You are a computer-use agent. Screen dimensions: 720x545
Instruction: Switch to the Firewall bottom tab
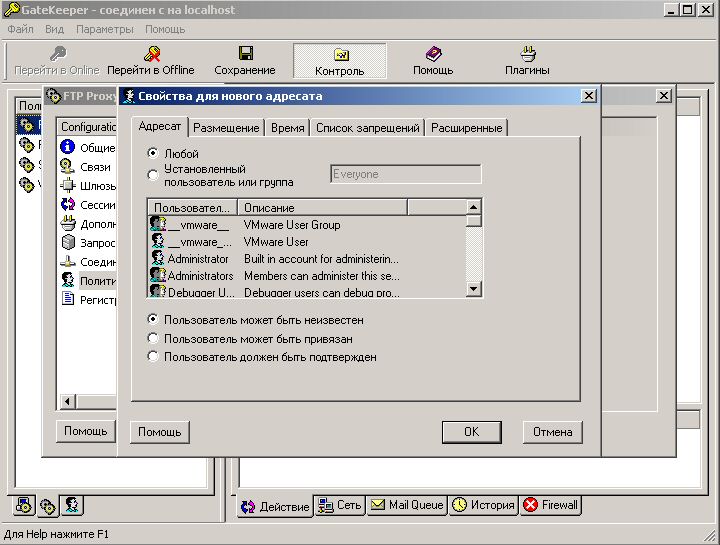(x=551, y=505)
